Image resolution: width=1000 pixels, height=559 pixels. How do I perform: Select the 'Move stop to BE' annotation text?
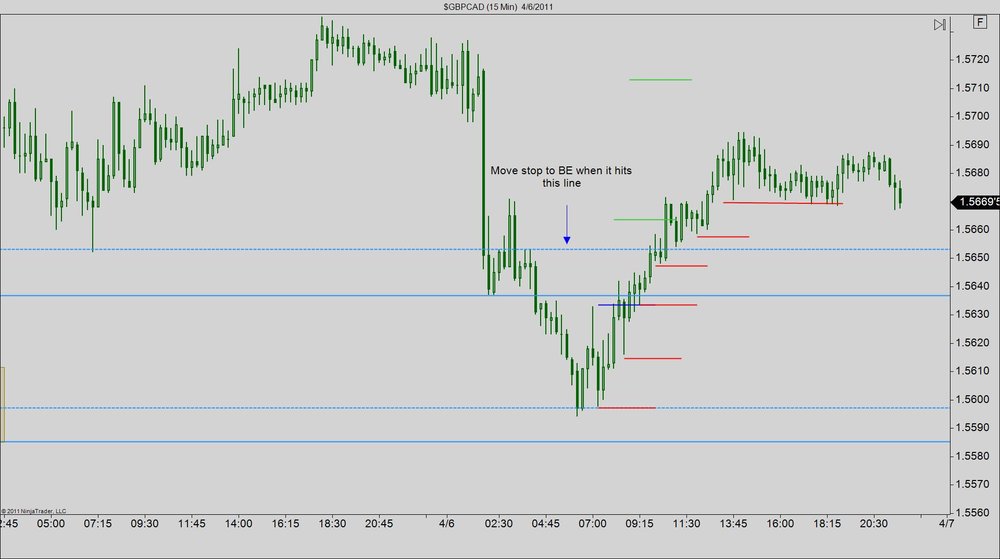pos(561,177)
